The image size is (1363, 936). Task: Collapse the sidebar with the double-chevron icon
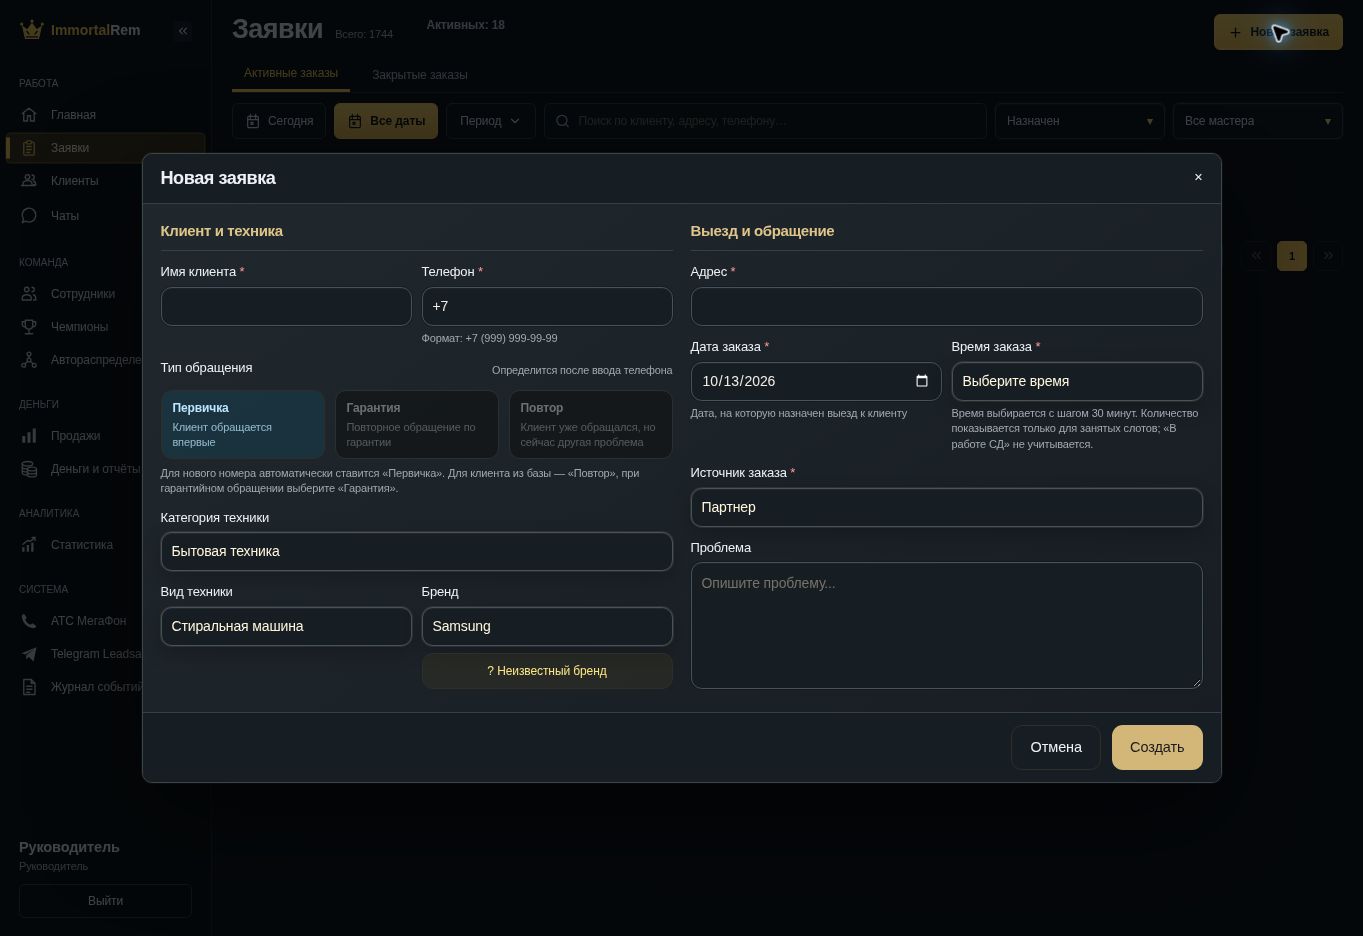(183, 31)
